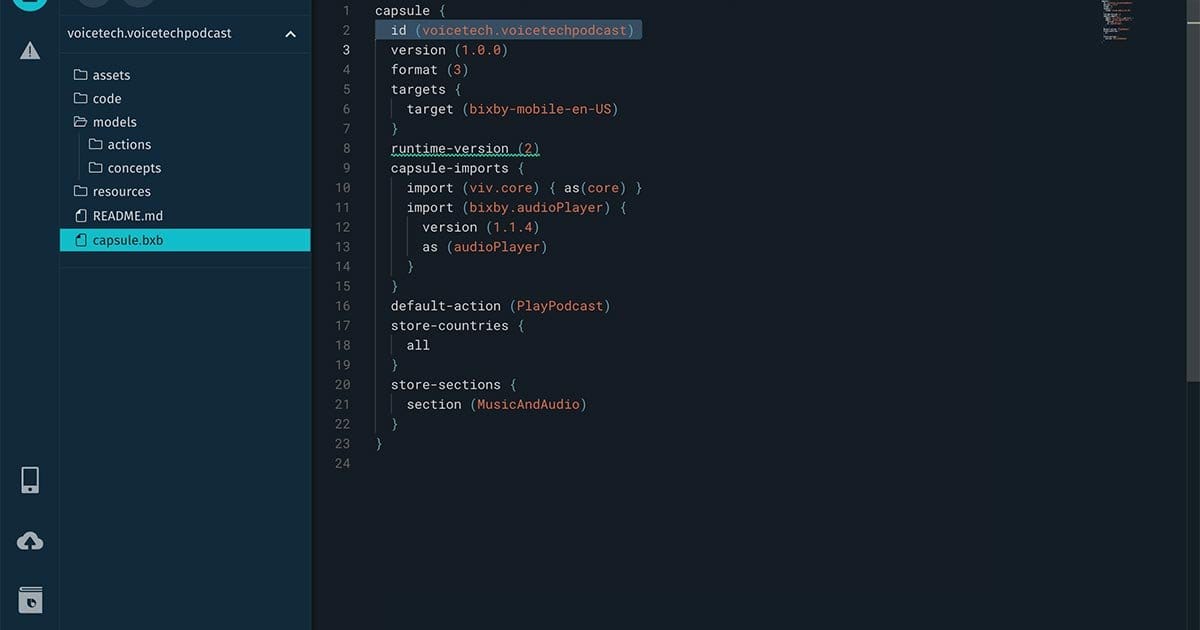
Task: Select capsule.bxb in the file tree
Action: pos(127,240)
